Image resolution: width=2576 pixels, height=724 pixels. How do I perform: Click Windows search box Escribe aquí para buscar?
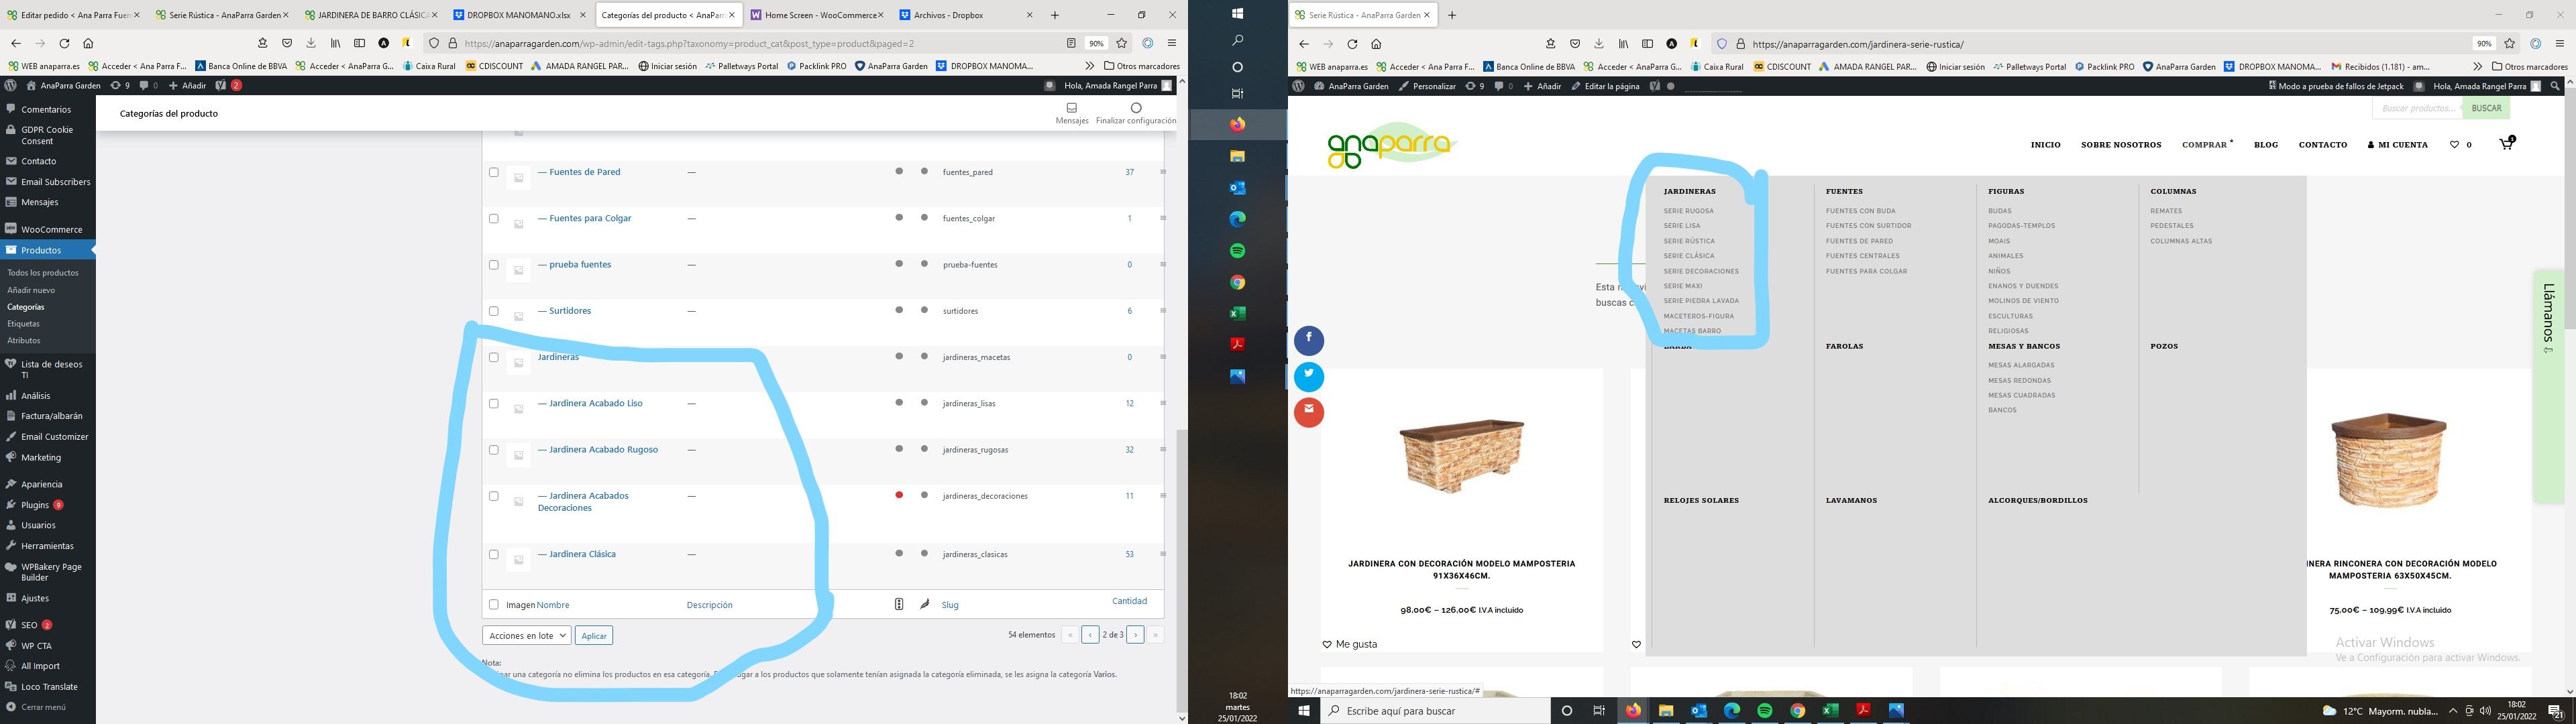pyautogui.click(x=1436, y=711)
